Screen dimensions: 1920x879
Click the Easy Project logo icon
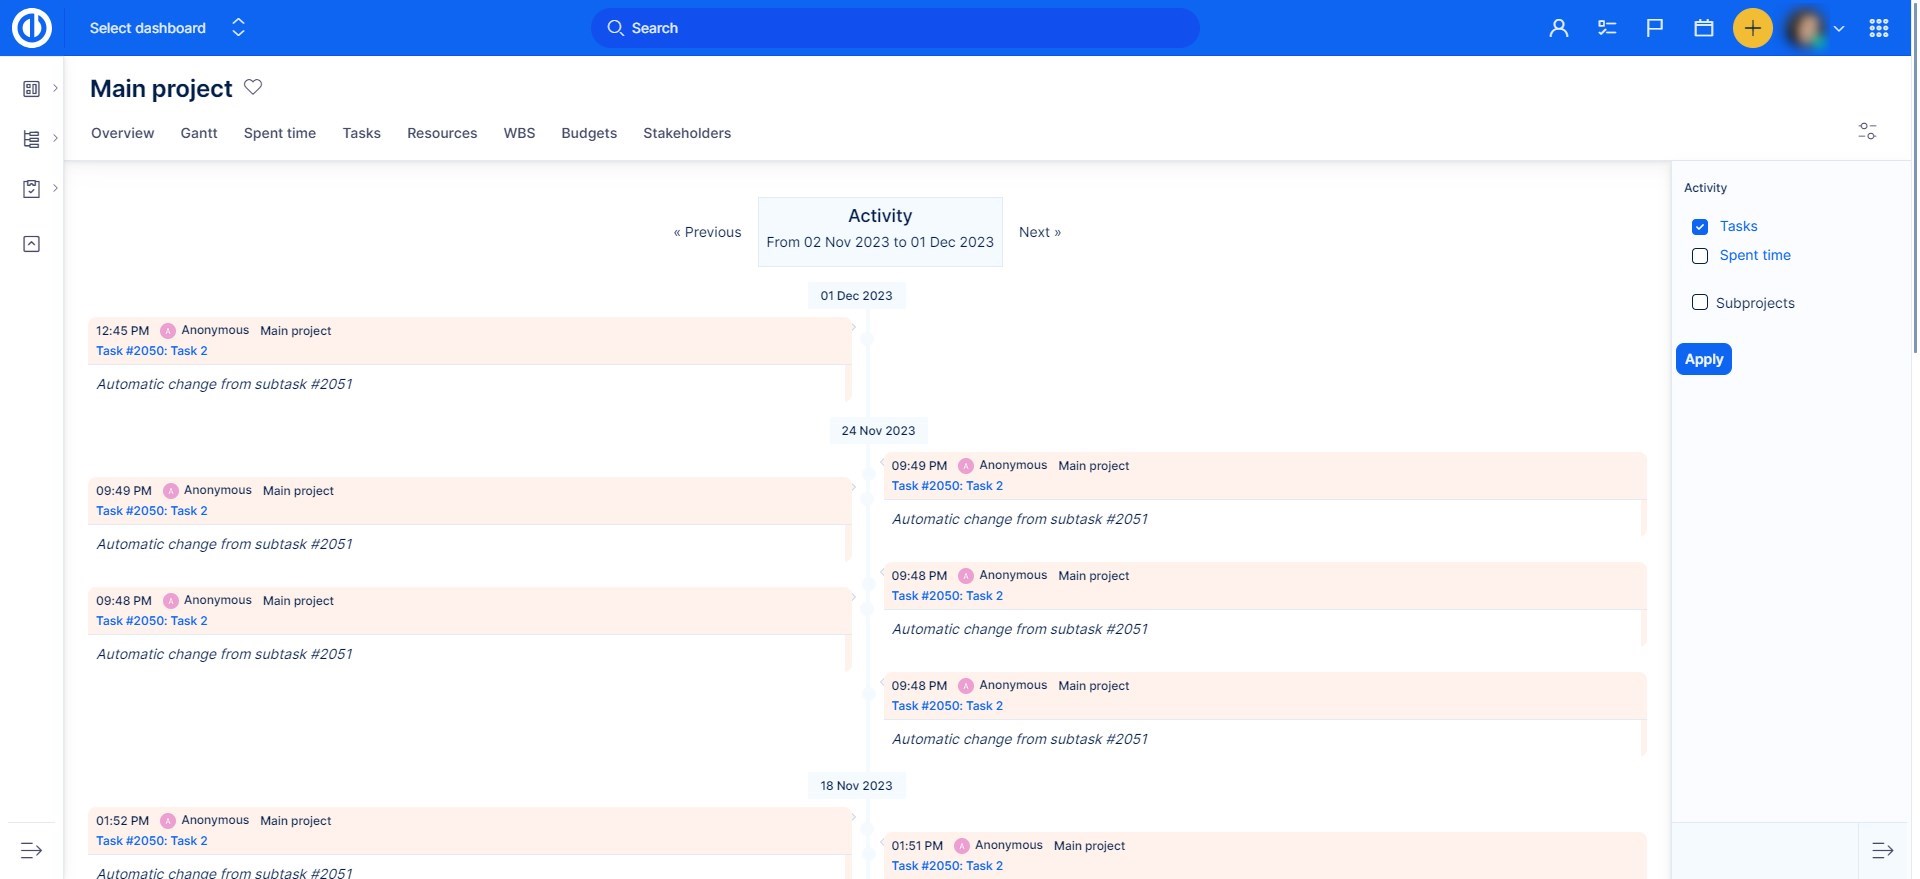[31, 28]
